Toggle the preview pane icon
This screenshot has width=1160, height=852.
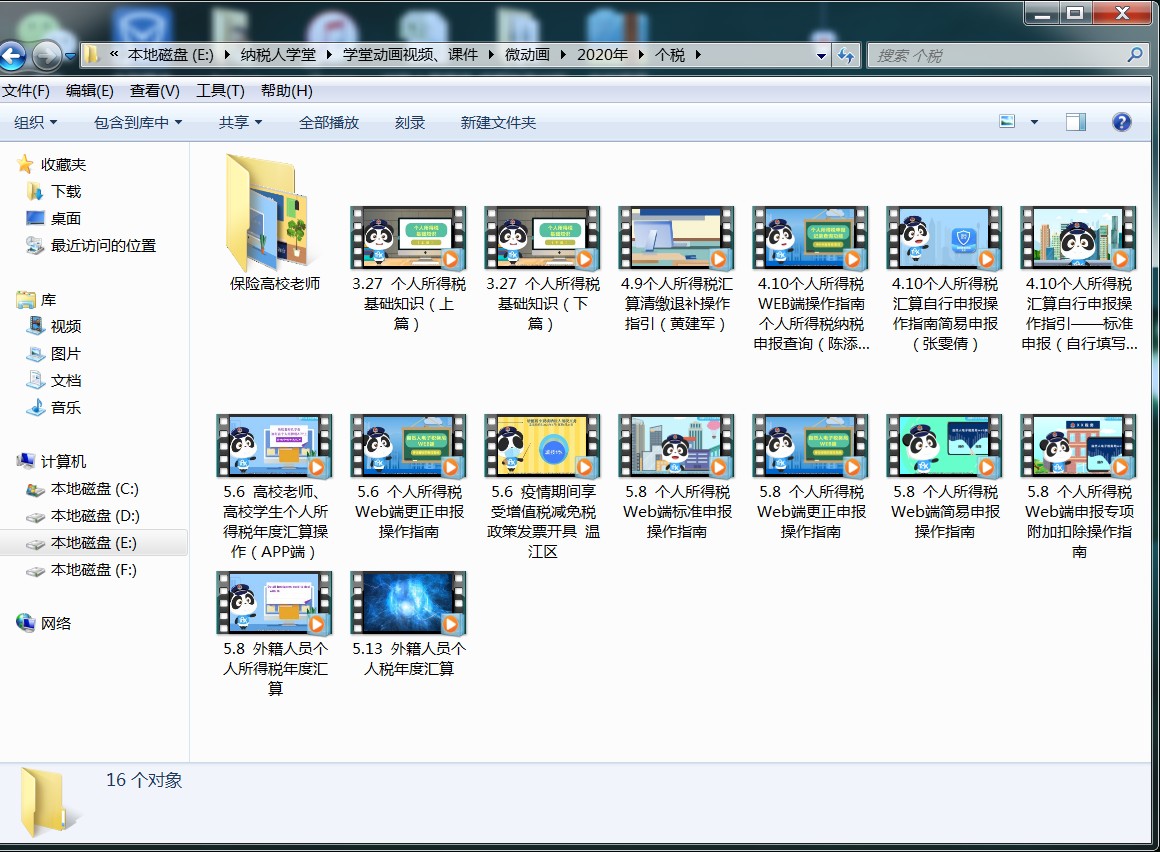tap(1075, 122)
